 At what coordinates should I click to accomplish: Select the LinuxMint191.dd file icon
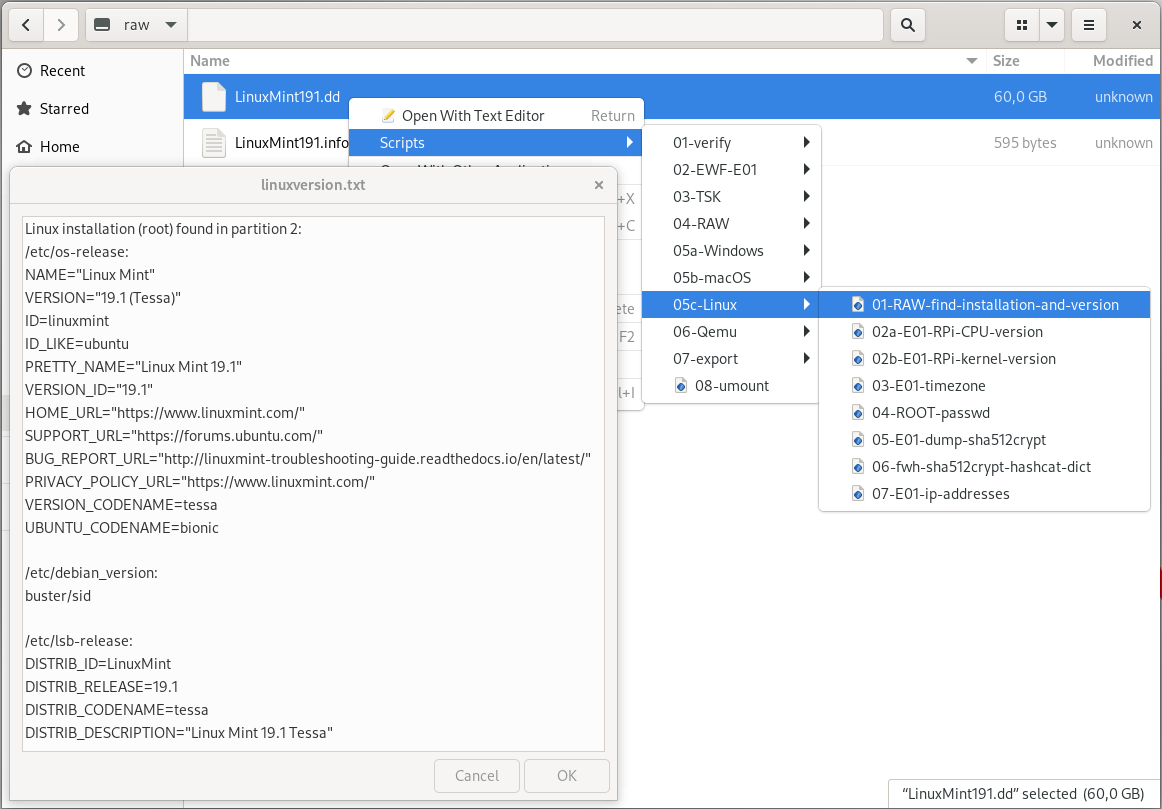(x=214, y=96)
